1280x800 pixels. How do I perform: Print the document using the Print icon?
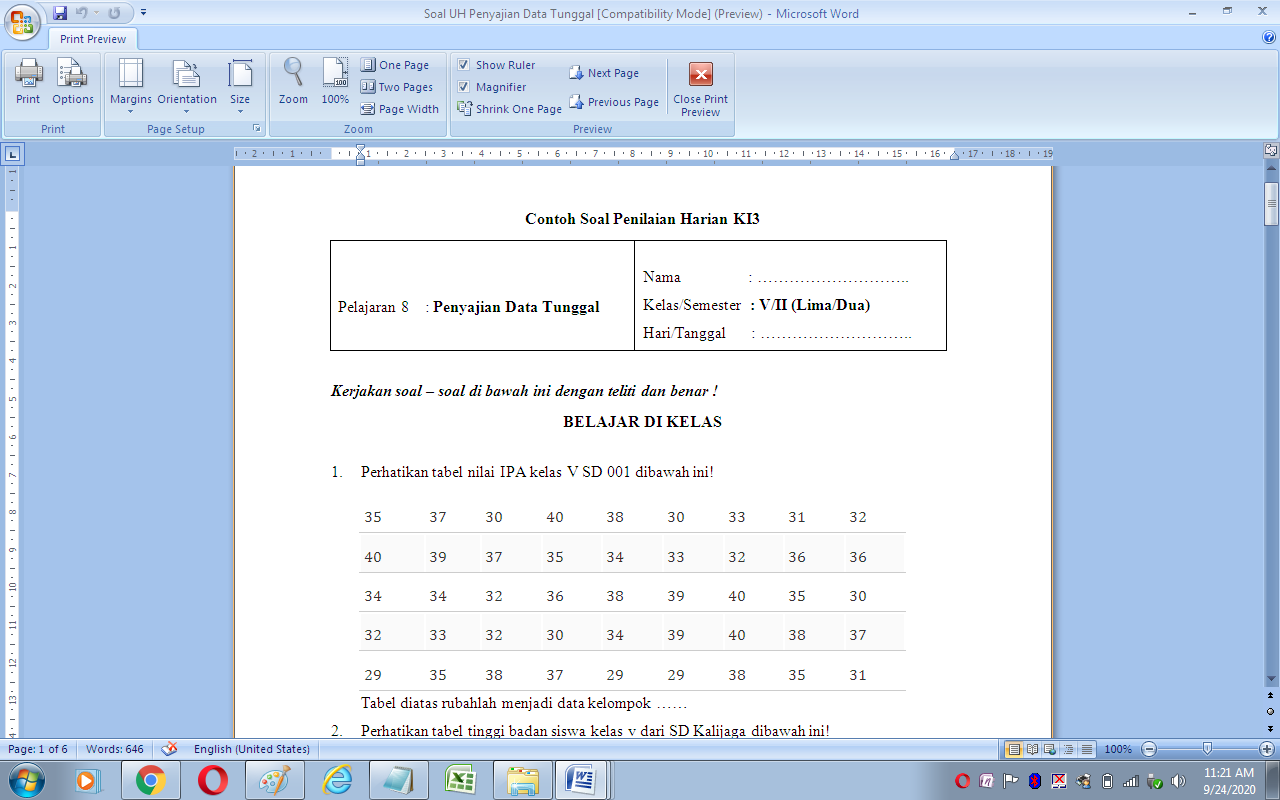(x=28, y=81)
